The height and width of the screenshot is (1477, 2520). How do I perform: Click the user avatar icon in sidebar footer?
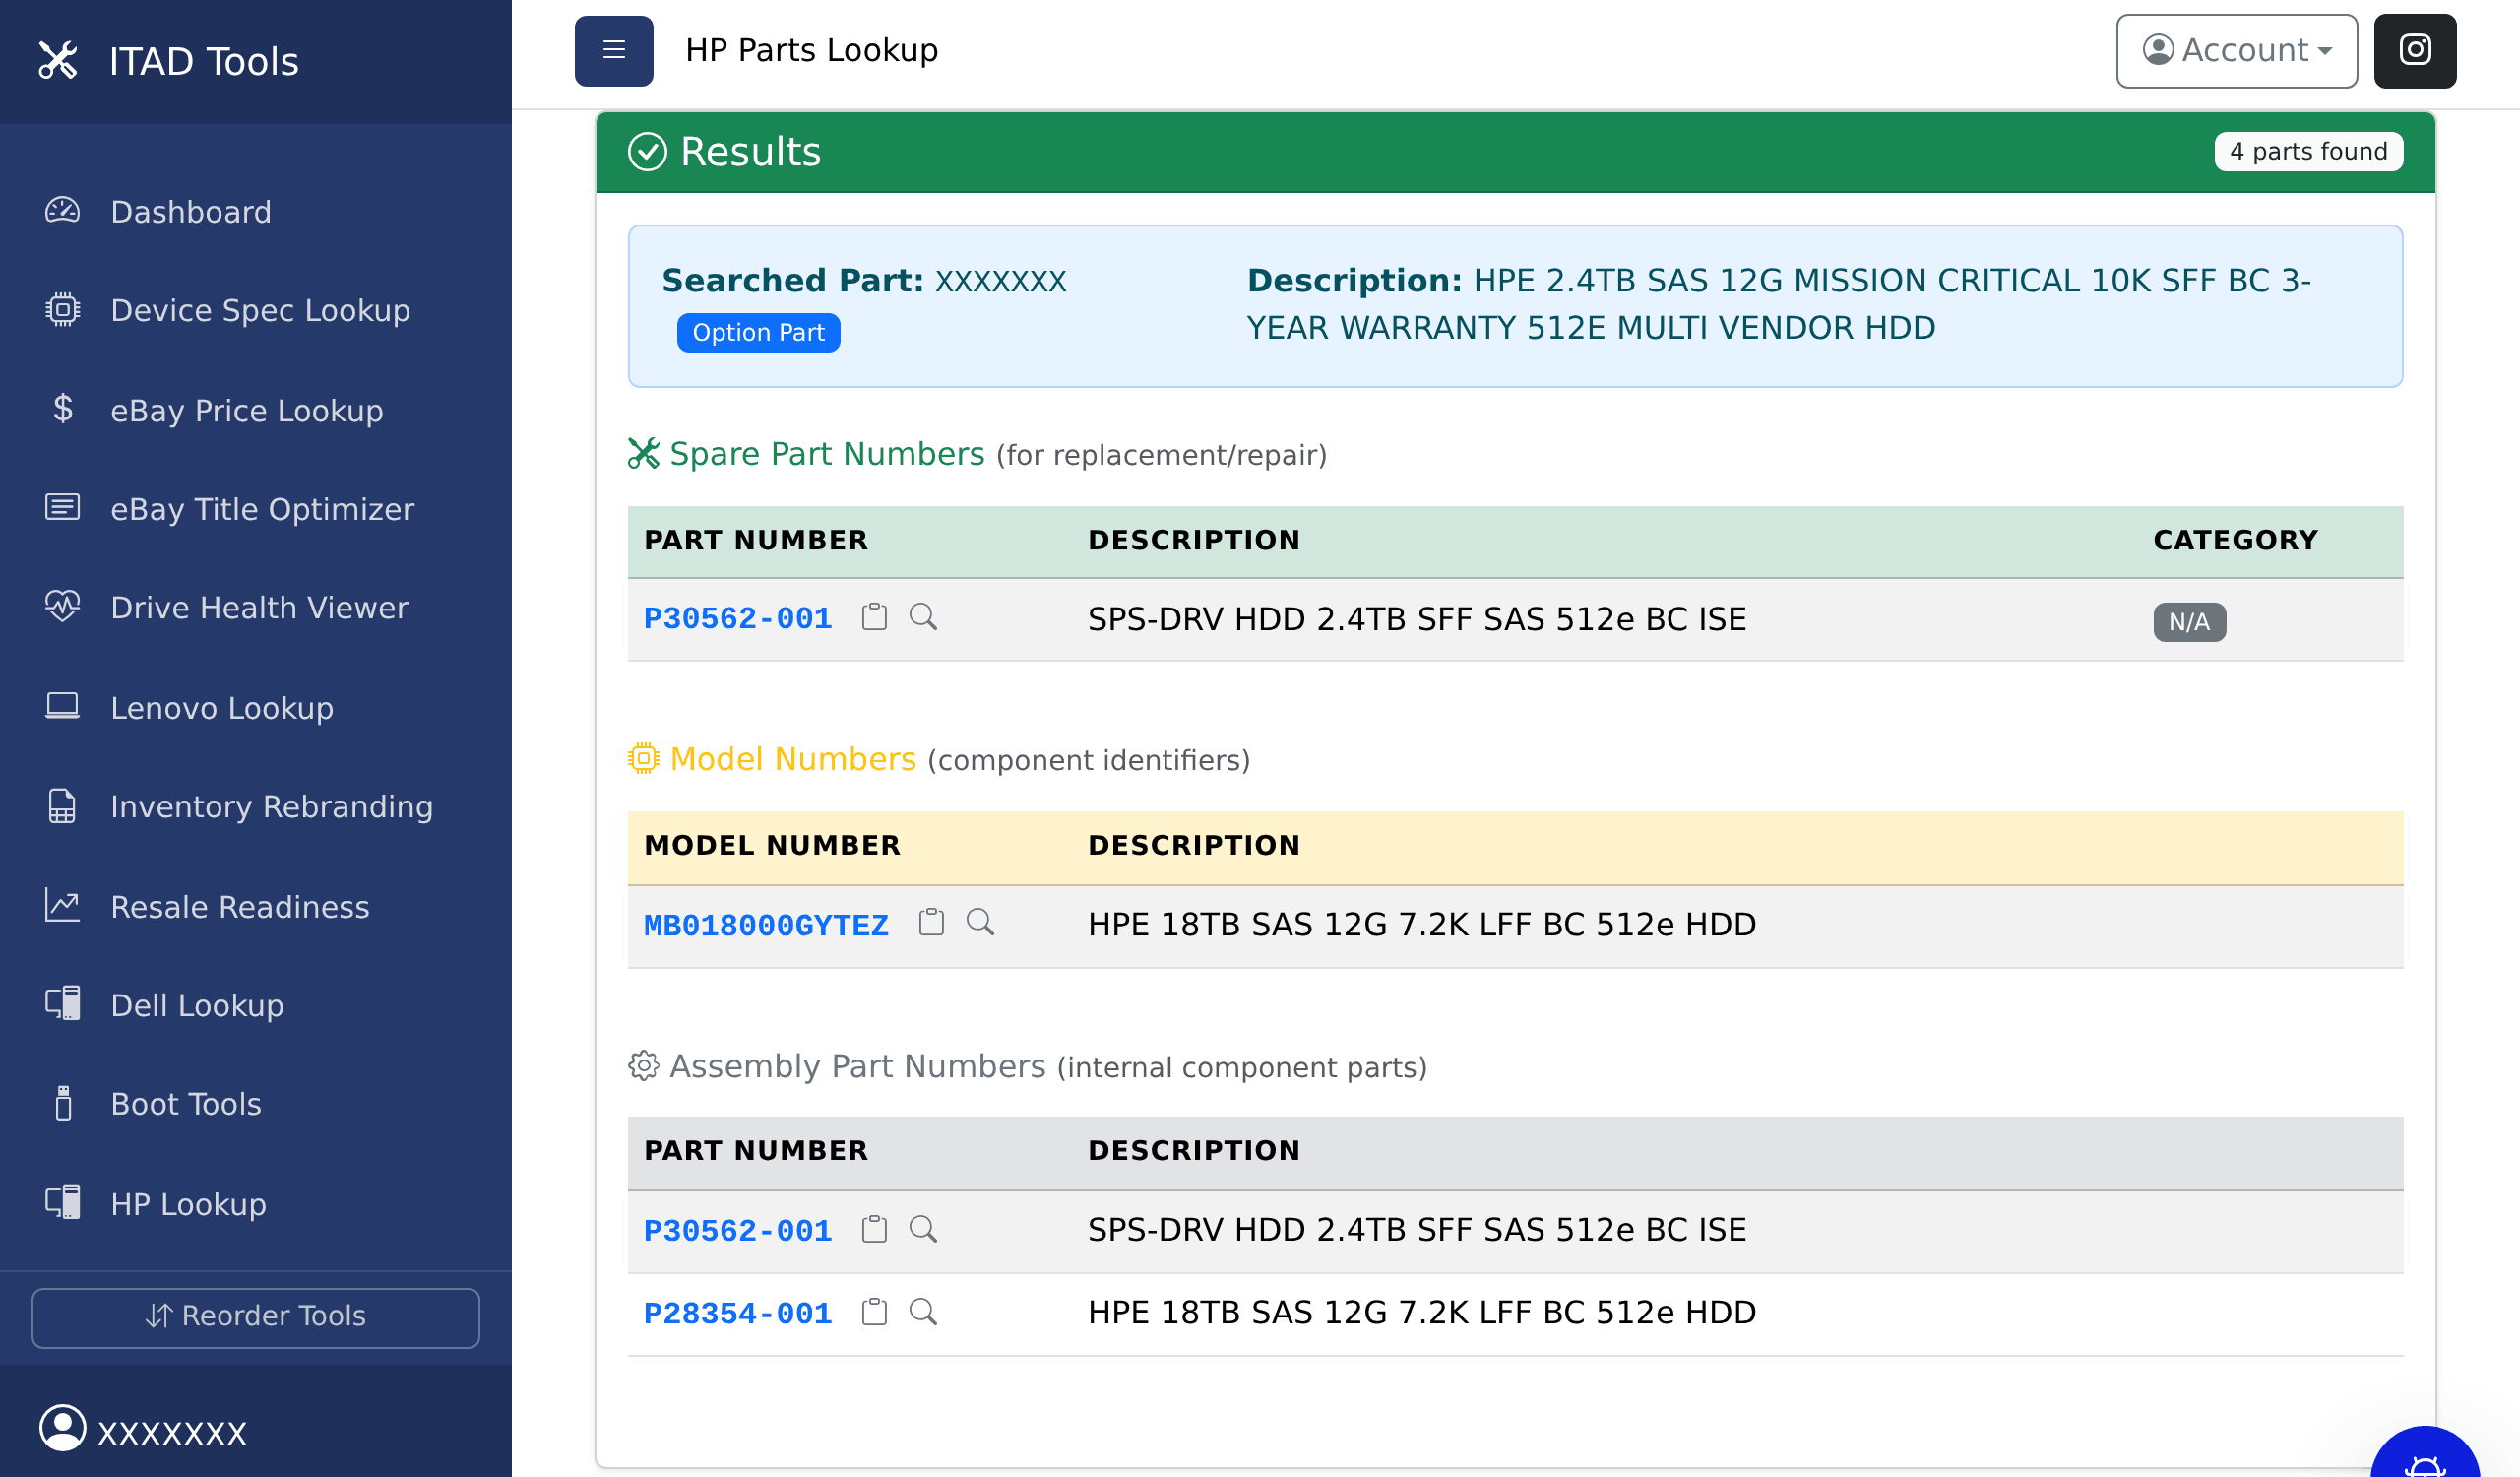coord(62,1428)
